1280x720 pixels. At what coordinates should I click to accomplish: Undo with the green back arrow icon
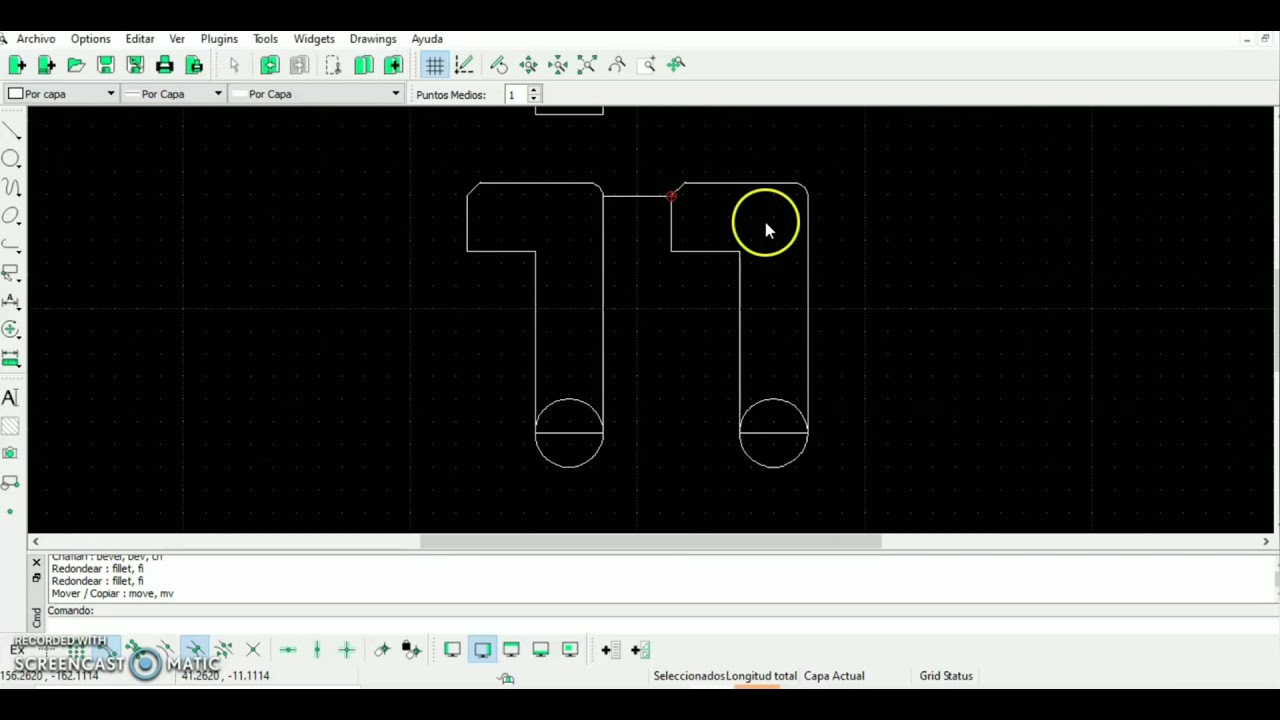pos(269,65)
